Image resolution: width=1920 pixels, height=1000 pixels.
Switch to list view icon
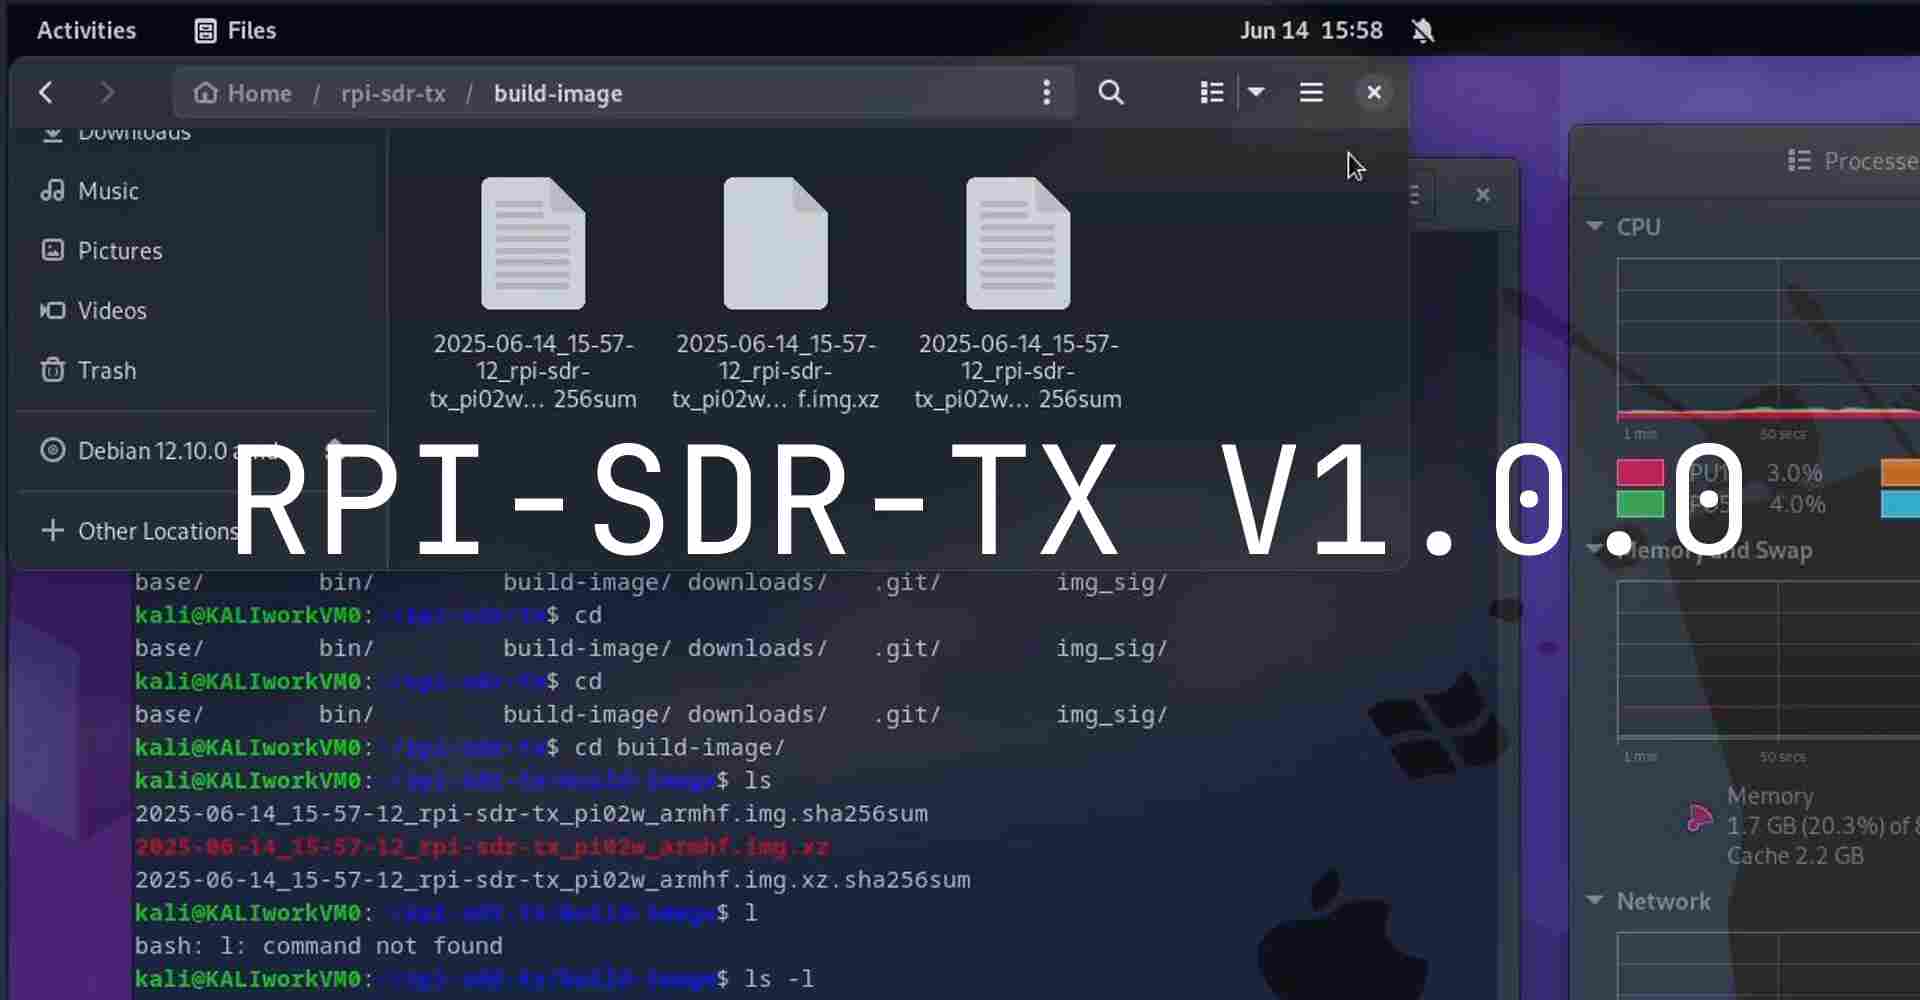tap(1211, 93)
